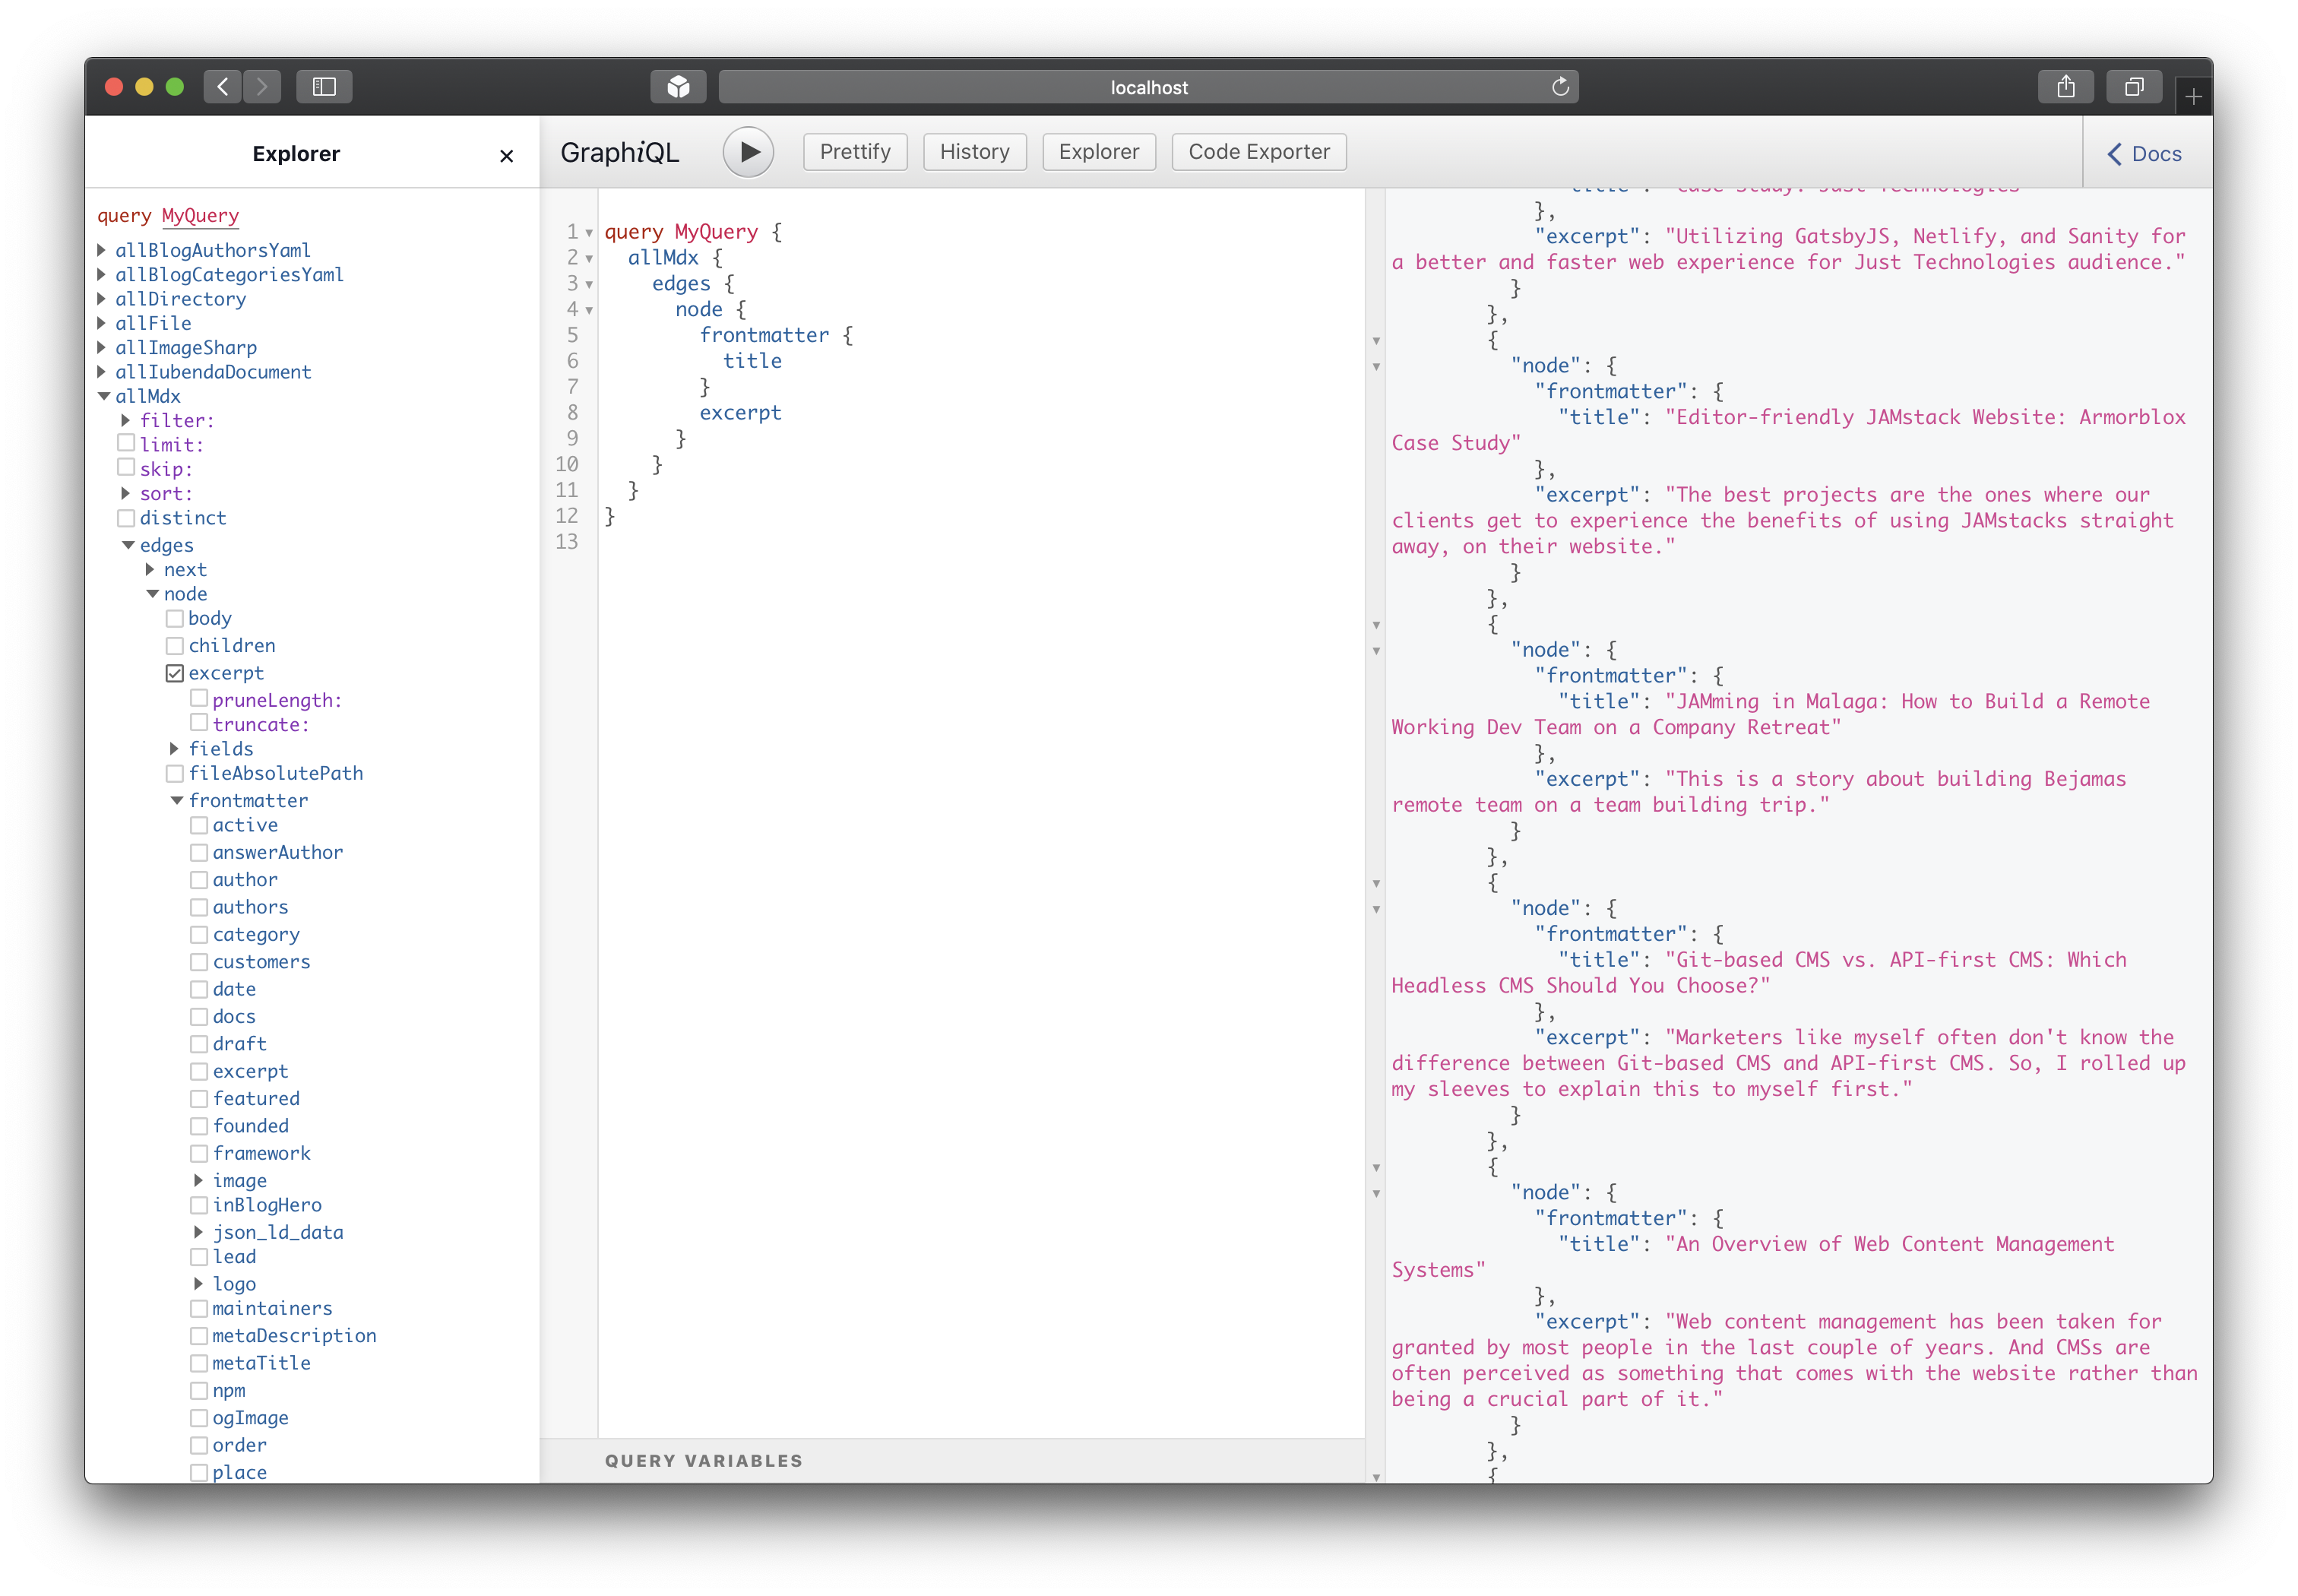Run the GraphiQL query with play button
2298x1596 pixels.
click(x=748, y=152)
